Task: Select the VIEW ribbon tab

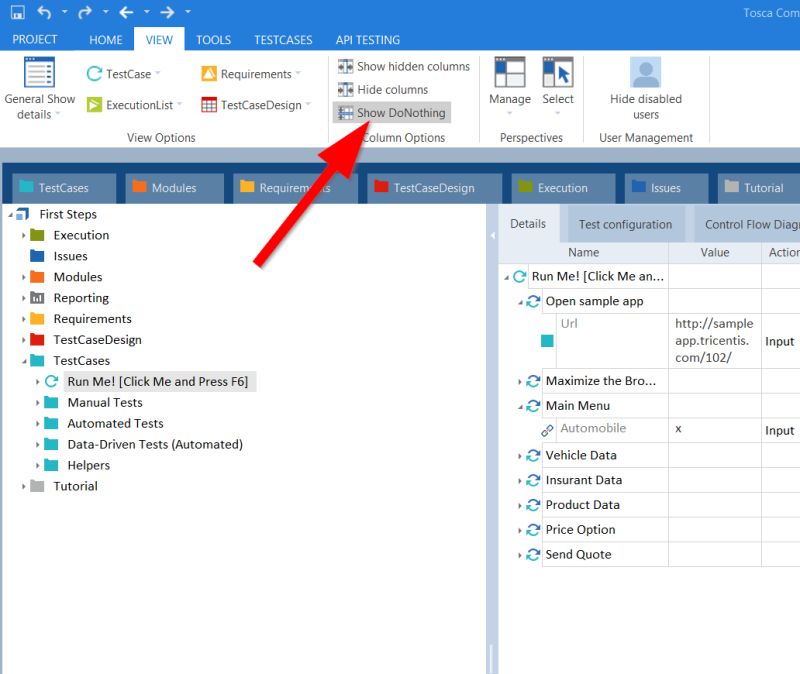Action: (x=159, y=39)
